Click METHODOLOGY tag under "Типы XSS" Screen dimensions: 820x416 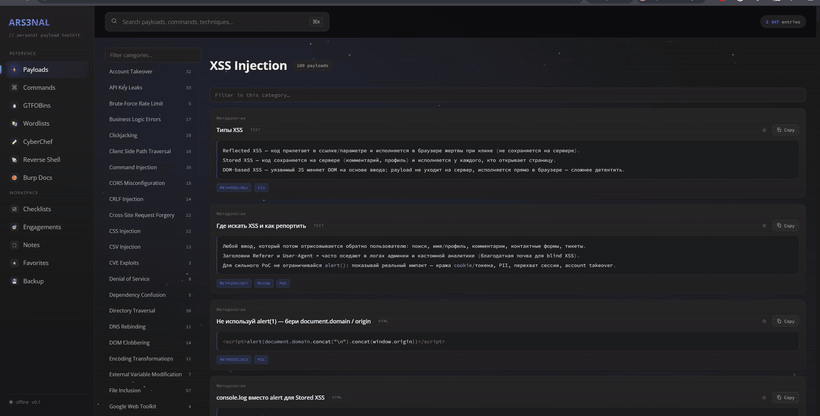pyautogui.click(x=234, y=188)
